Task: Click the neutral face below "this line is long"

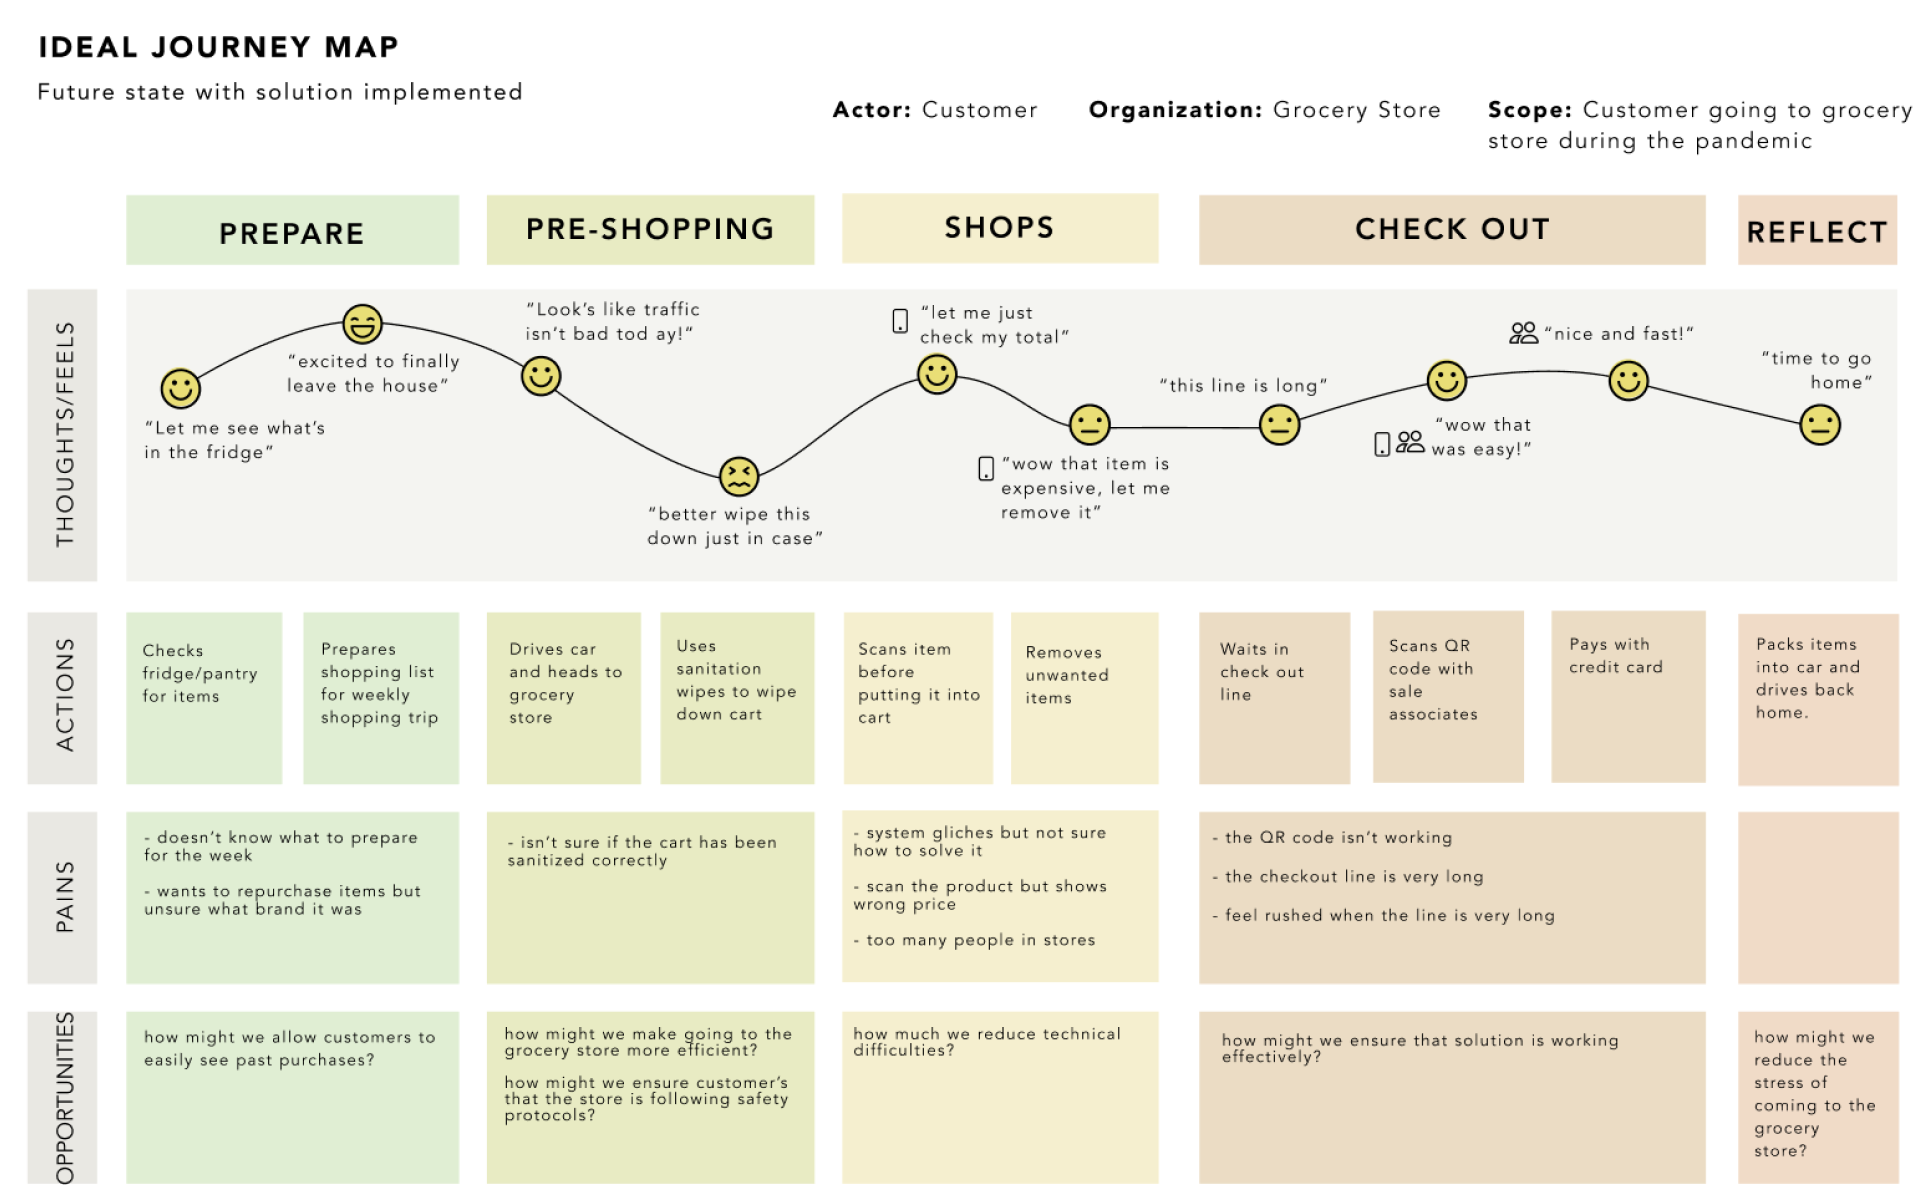Action: click(x=1279, y=425)
